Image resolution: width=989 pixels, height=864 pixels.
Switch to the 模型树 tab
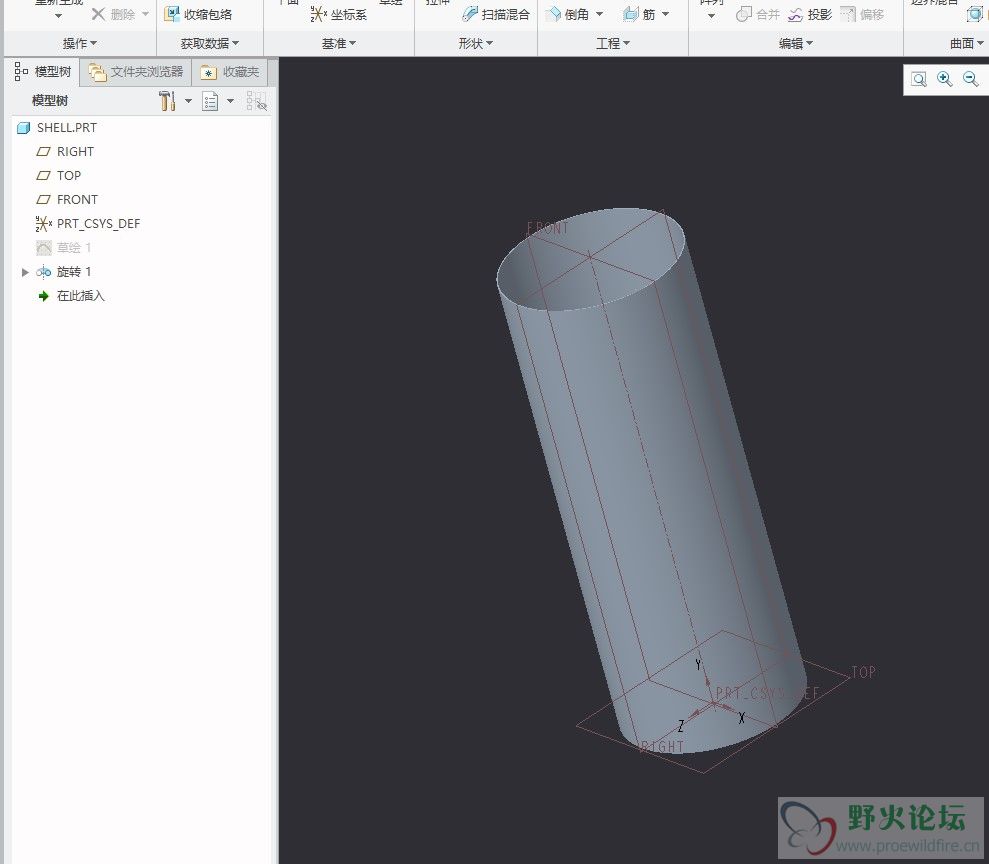pyautogui.click(x=43, y=72)
